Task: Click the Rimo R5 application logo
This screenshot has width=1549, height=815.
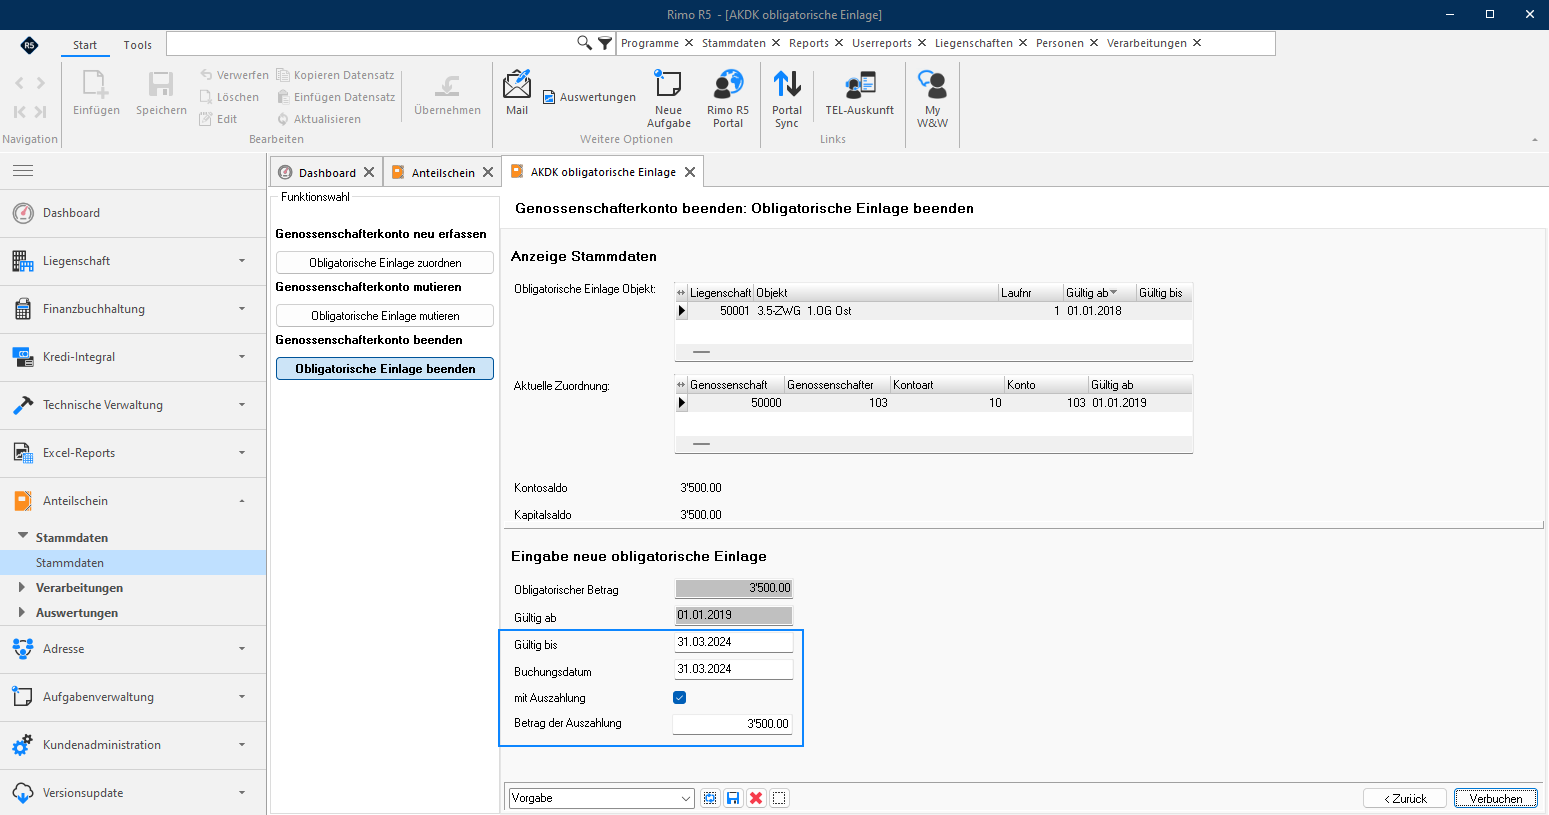Action: 29,45
